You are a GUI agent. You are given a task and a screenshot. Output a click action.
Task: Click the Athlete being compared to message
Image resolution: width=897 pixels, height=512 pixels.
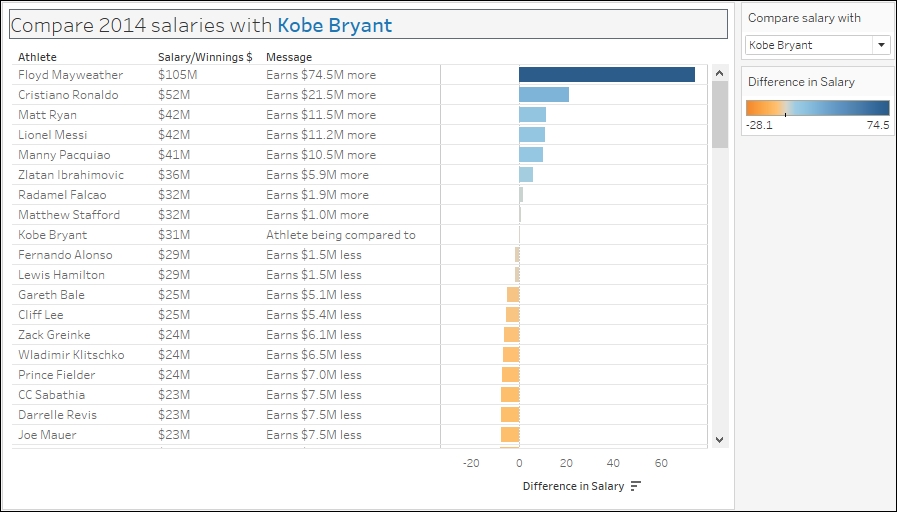point(340,235)
